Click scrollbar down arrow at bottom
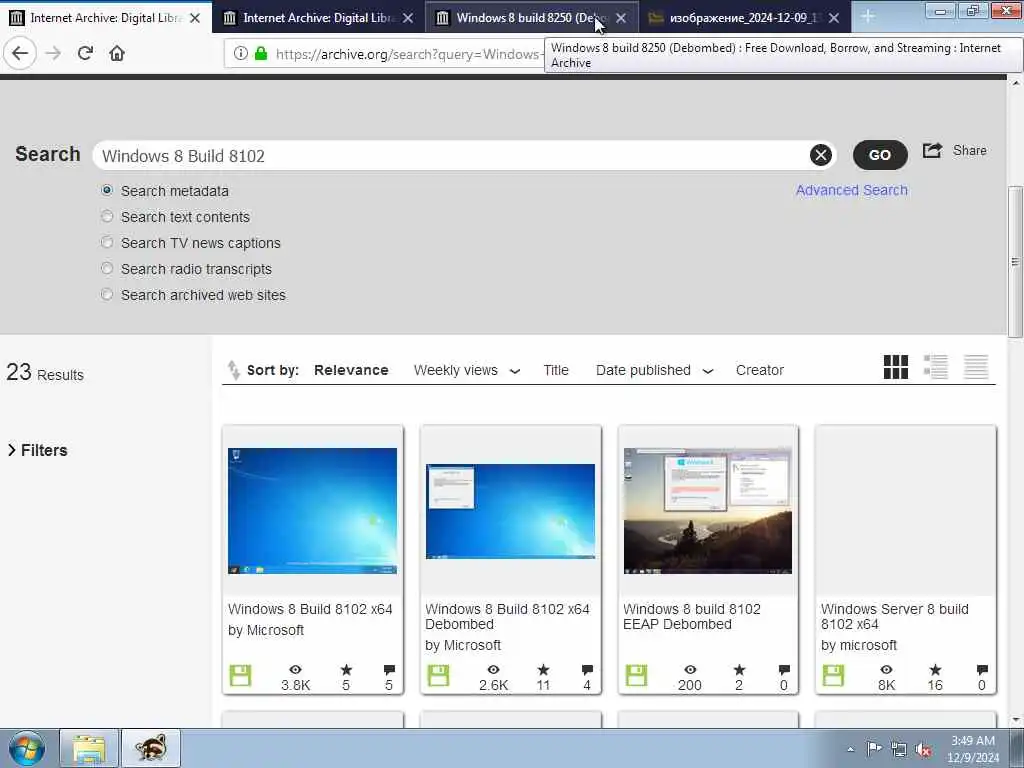This screenshot has width=1024, height=768. click(1015, 720)
